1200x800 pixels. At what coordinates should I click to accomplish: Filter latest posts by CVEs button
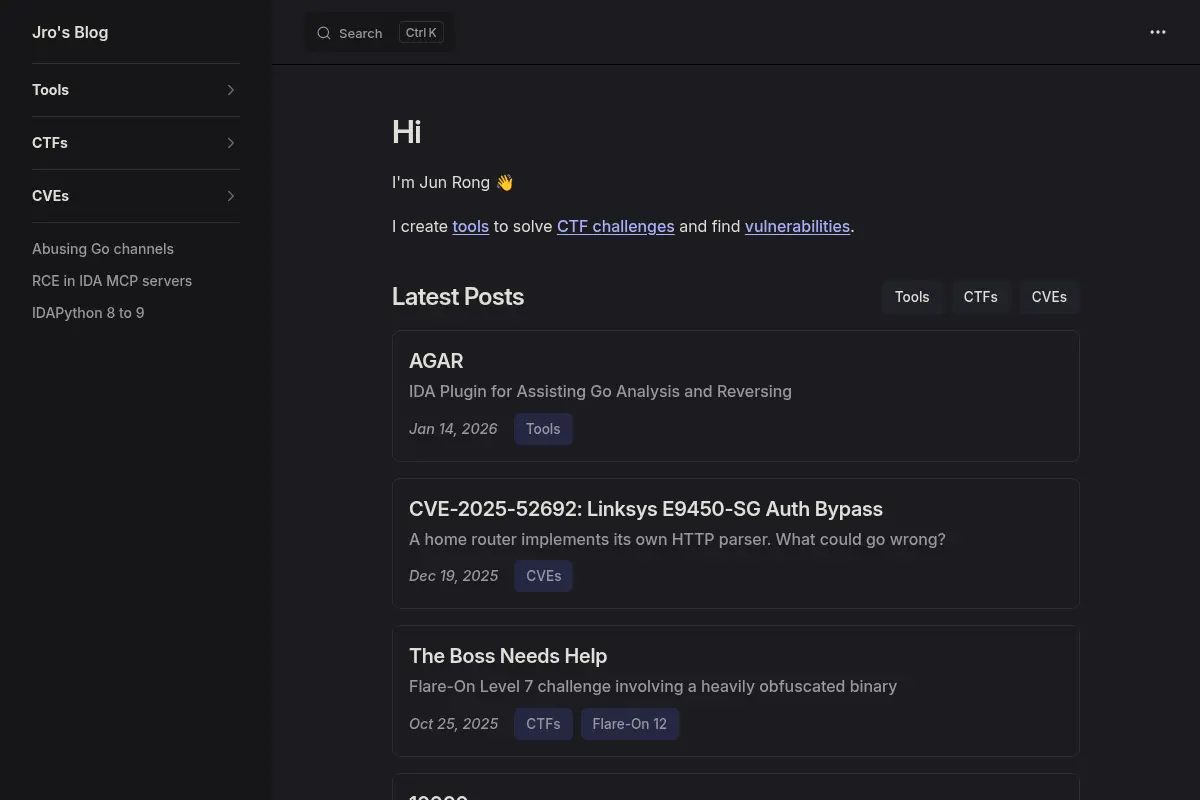[x=1049, y=297]
